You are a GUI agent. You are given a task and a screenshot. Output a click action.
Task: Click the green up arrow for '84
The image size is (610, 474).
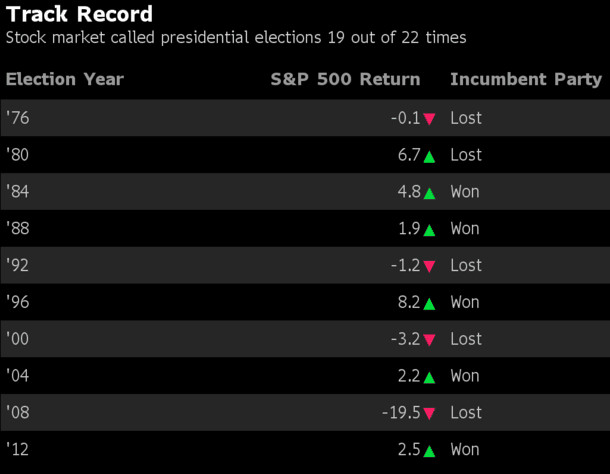click(x=429, y=193)
